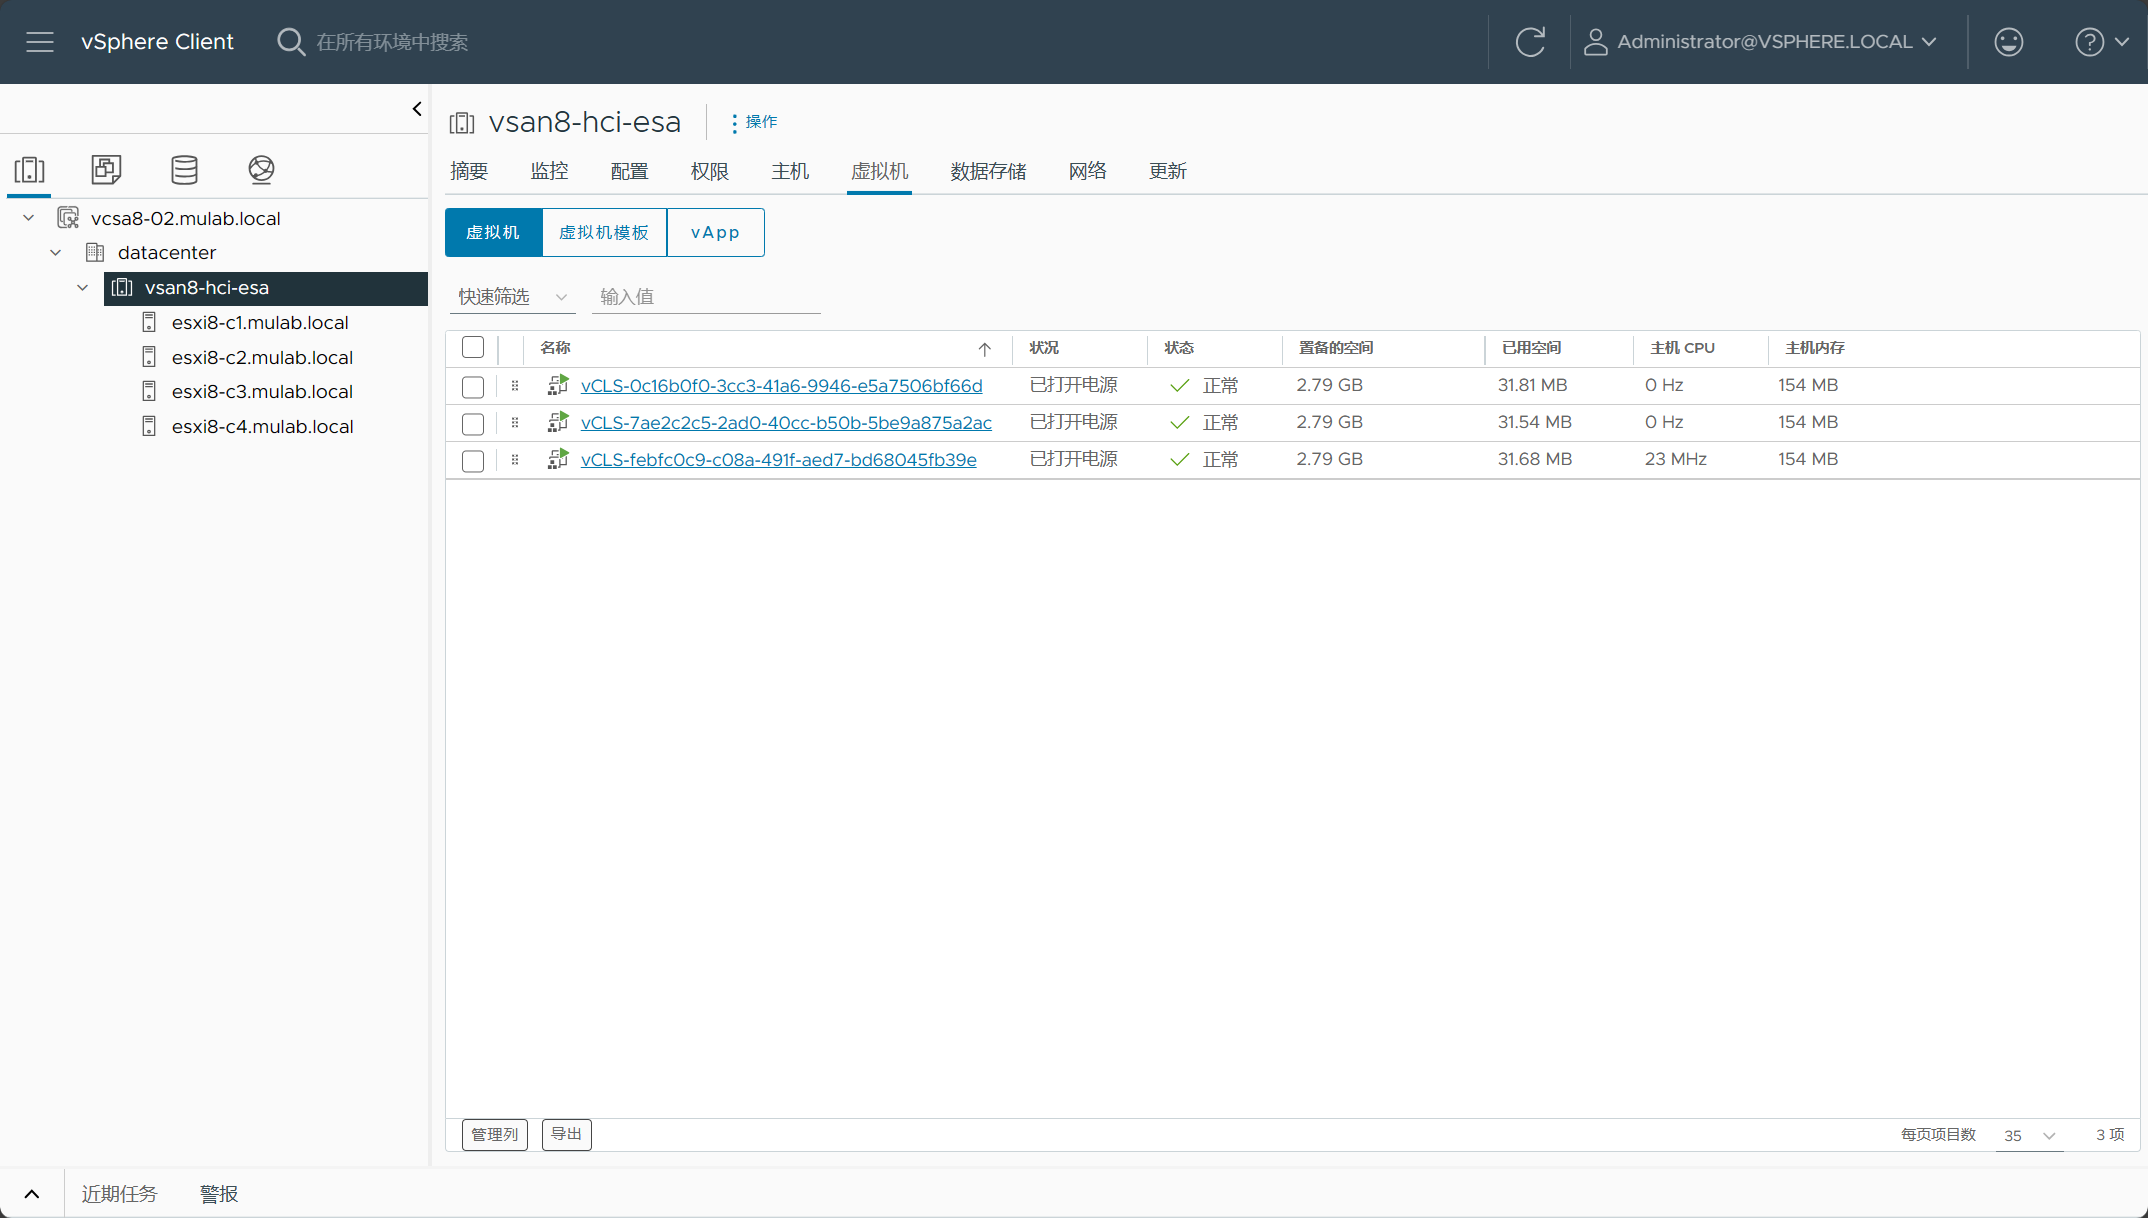Focus the global search field

point(392,42)
